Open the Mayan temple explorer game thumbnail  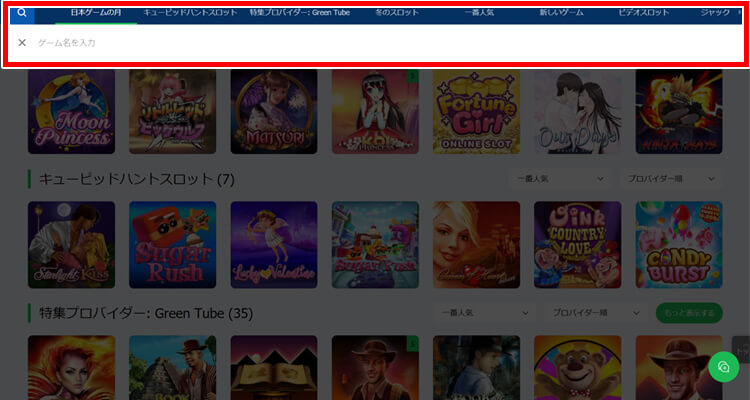coord(173,367)
